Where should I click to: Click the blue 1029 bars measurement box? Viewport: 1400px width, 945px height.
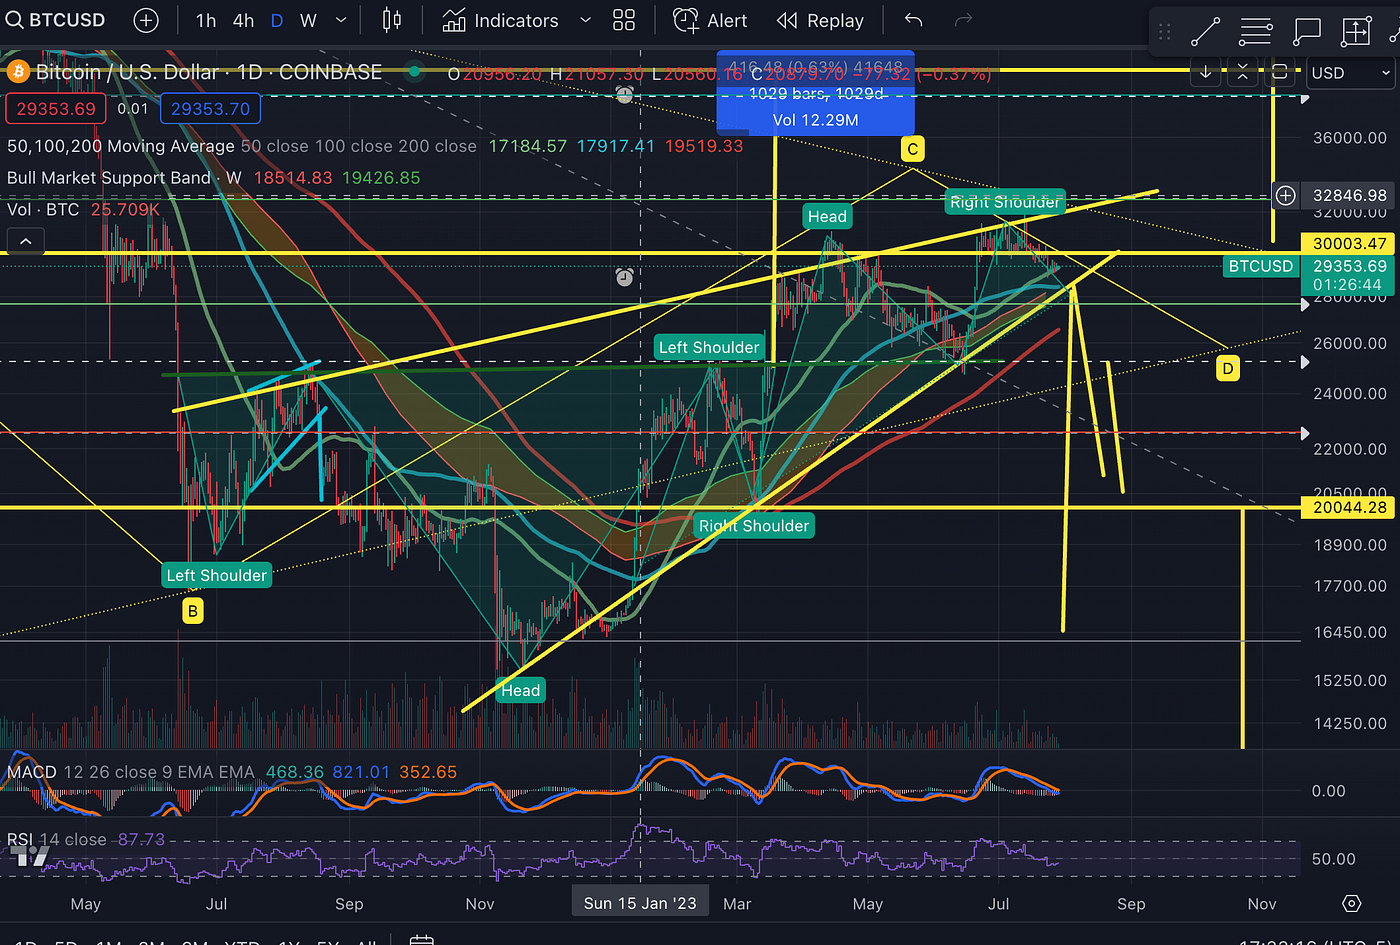[816, 93]
